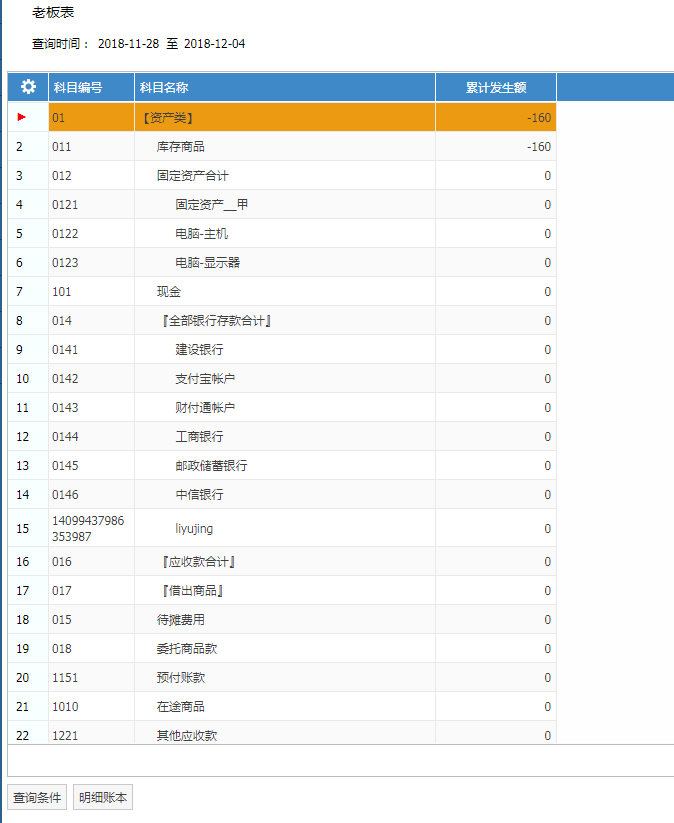Select the 待摊费用 row
This screenshot has width=674, height=823.
[282, 619]
